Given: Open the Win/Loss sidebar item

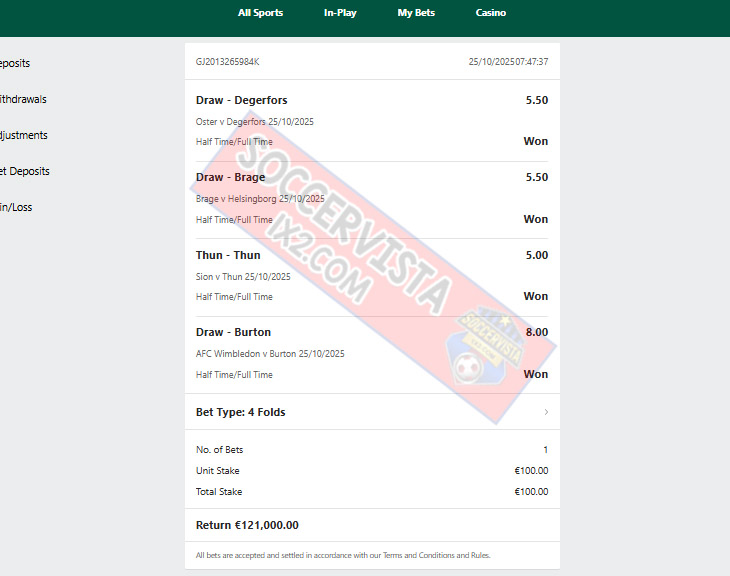Looking at the screenshot, I should tap(16, 207).
